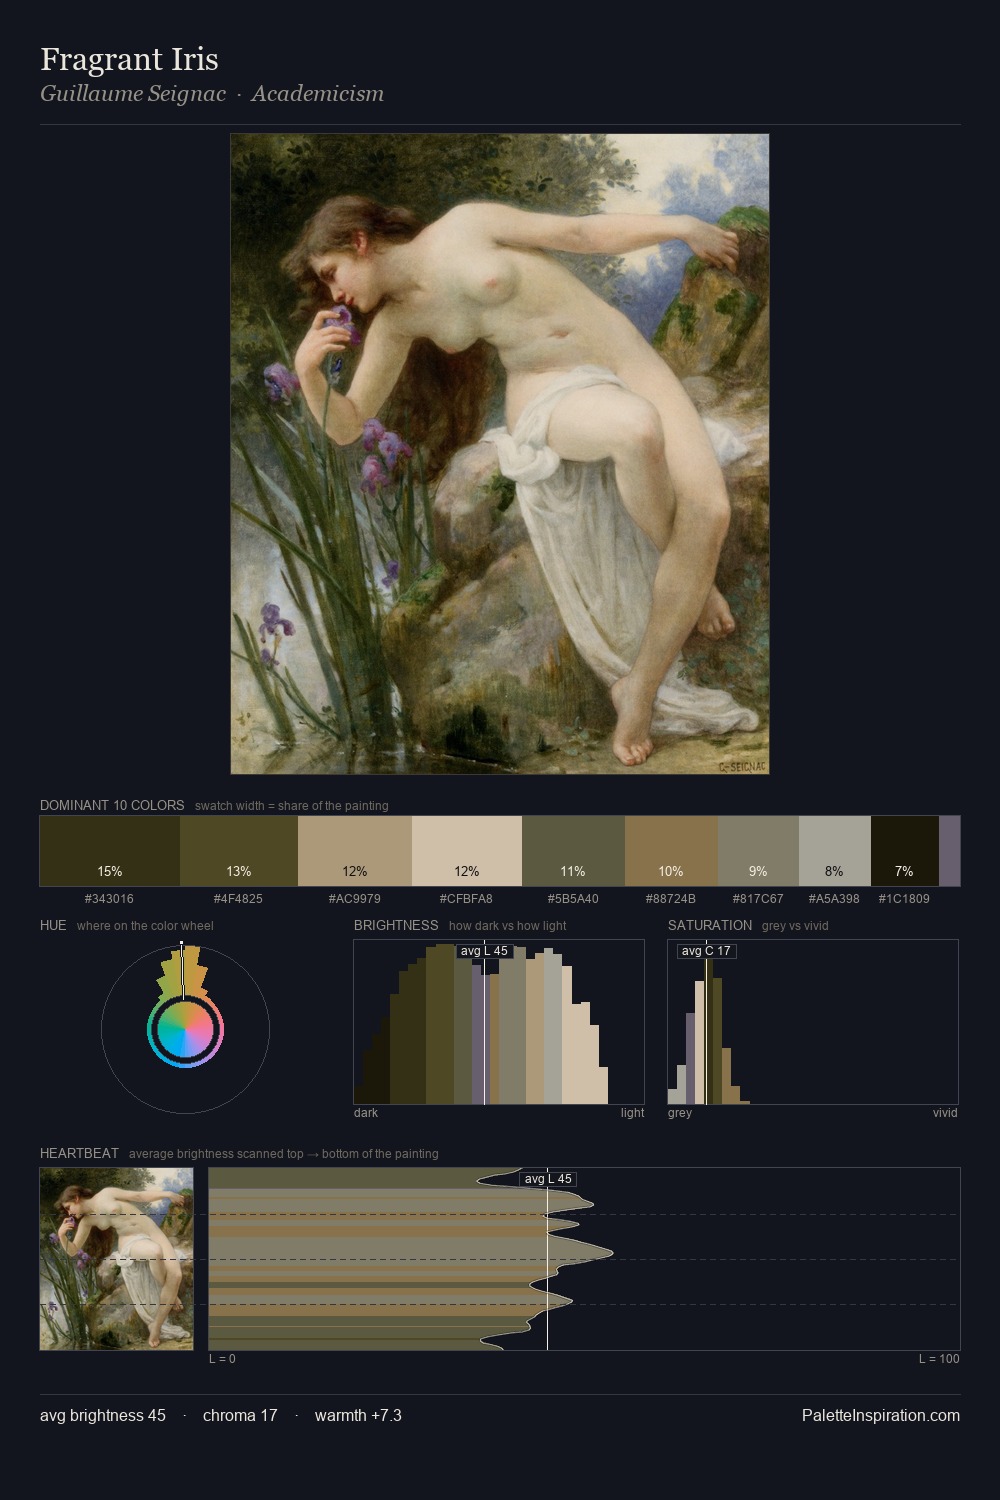1000x1500 pixels.
Task: Click the 'chroma 17' footer stat
Action: coord(240,1415)
